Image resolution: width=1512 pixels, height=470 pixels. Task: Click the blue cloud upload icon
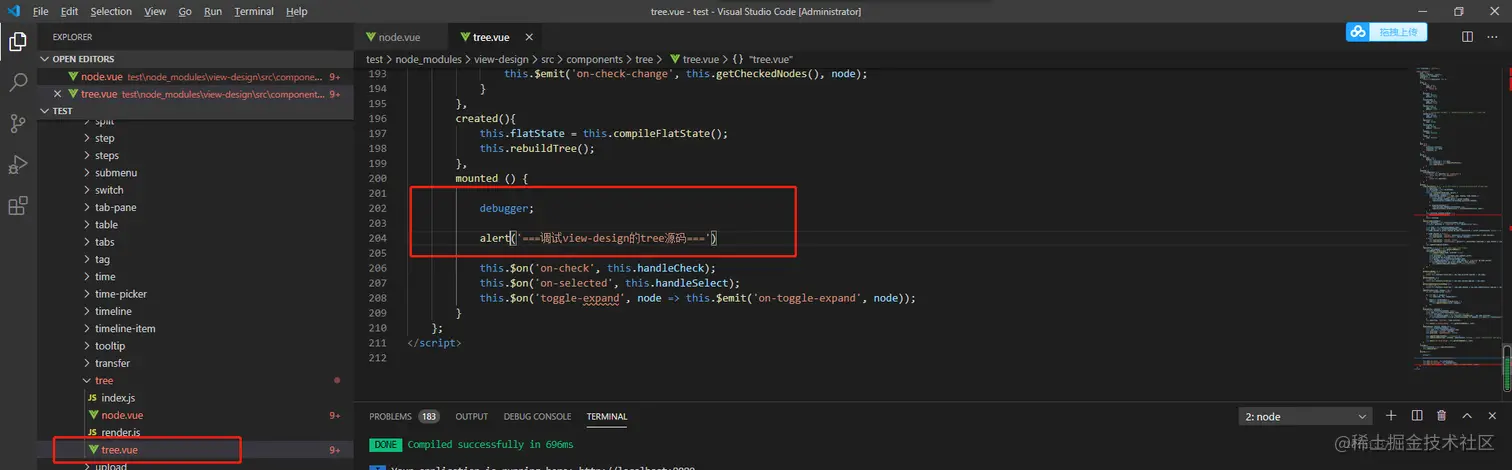click(1358, 32)
